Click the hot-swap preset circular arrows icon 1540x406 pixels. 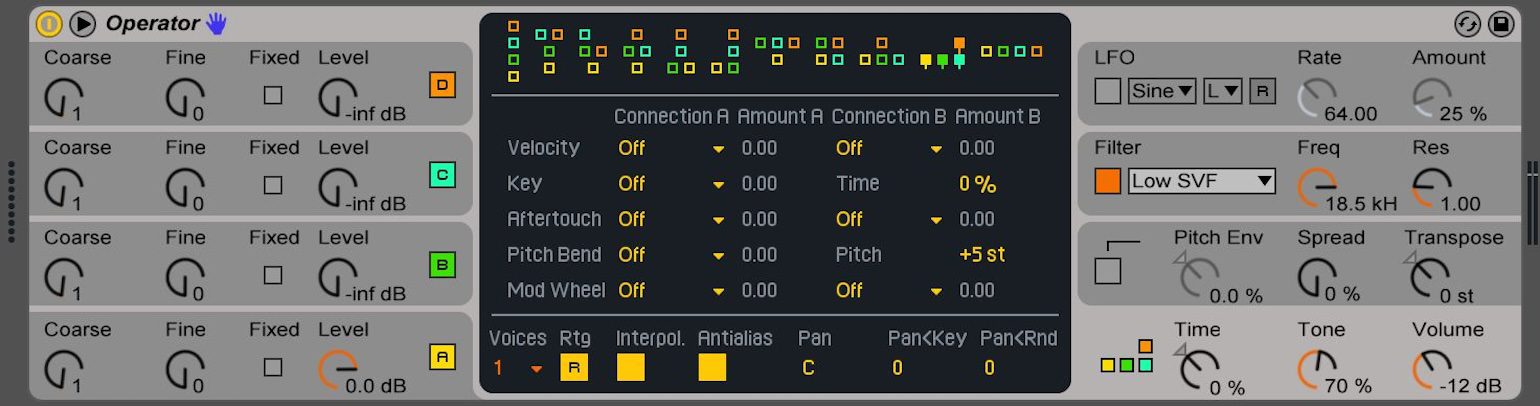coord(1467,23)
